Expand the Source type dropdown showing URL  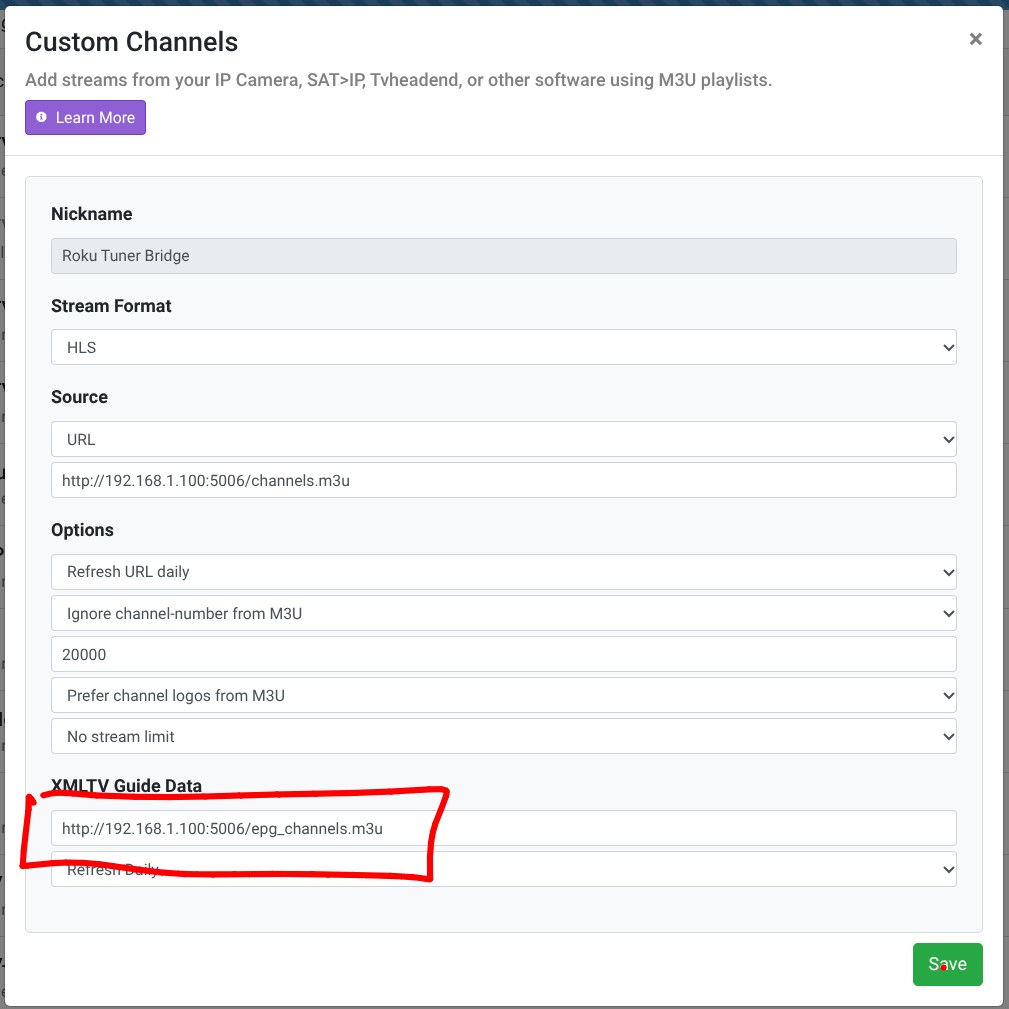(503, 439)
